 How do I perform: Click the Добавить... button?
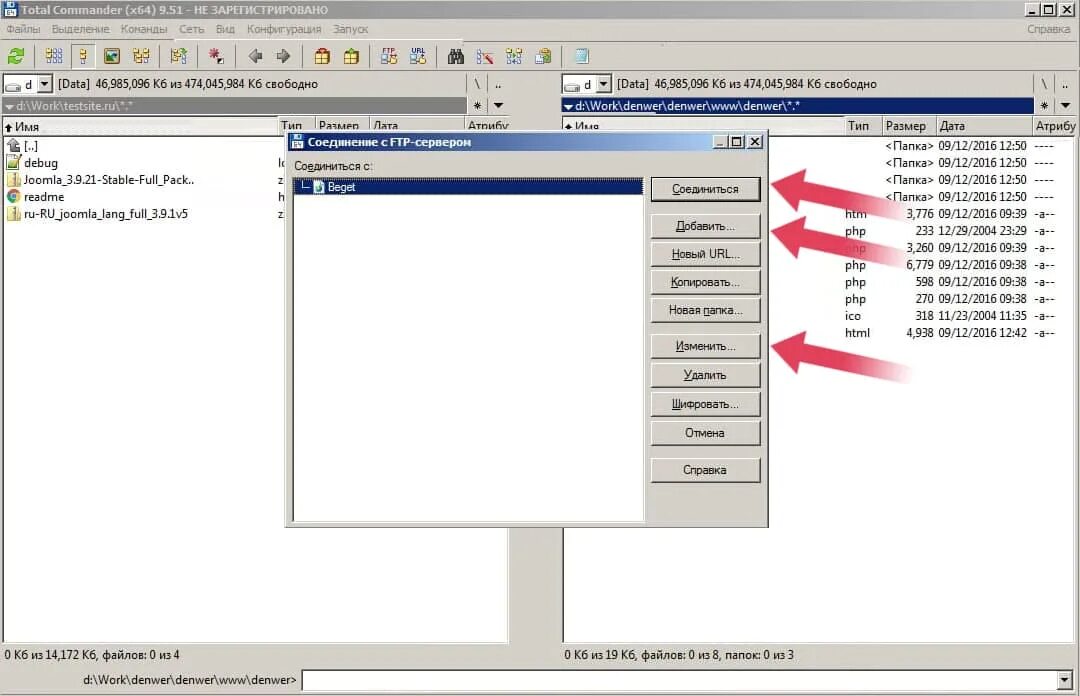(705, 226)
